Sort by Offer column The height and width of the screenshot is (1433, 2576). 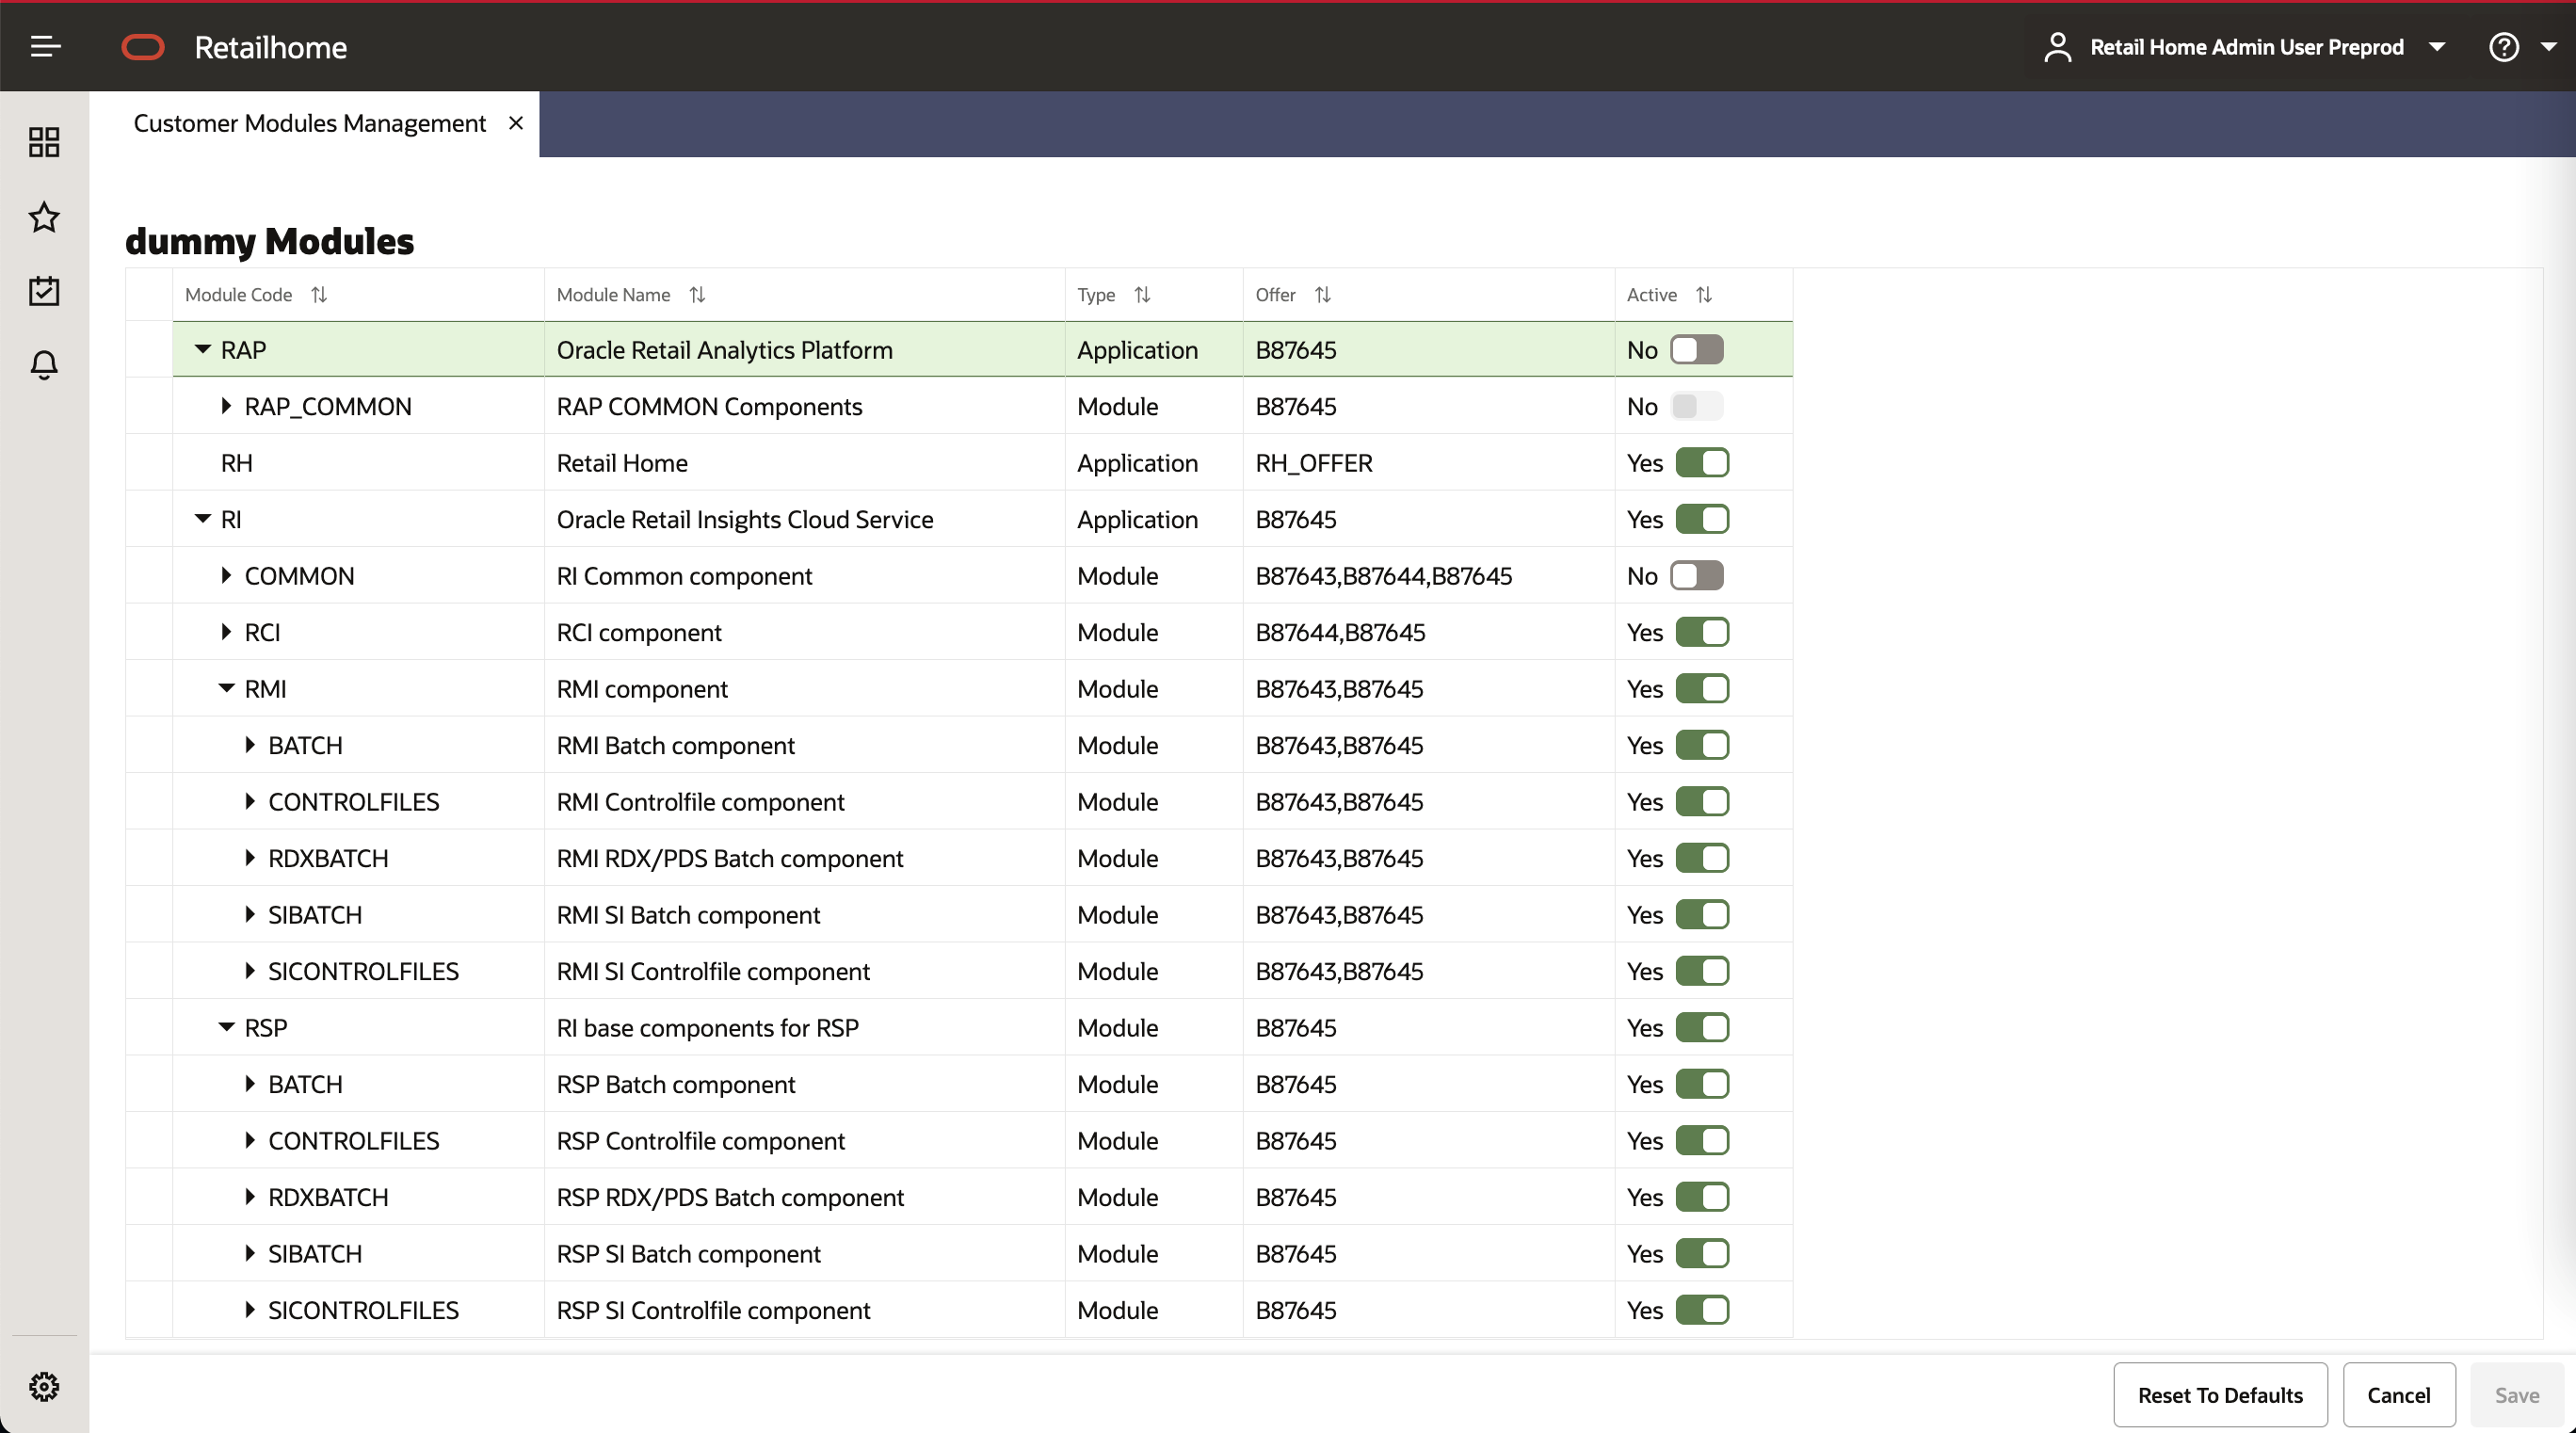point(1322,295)
